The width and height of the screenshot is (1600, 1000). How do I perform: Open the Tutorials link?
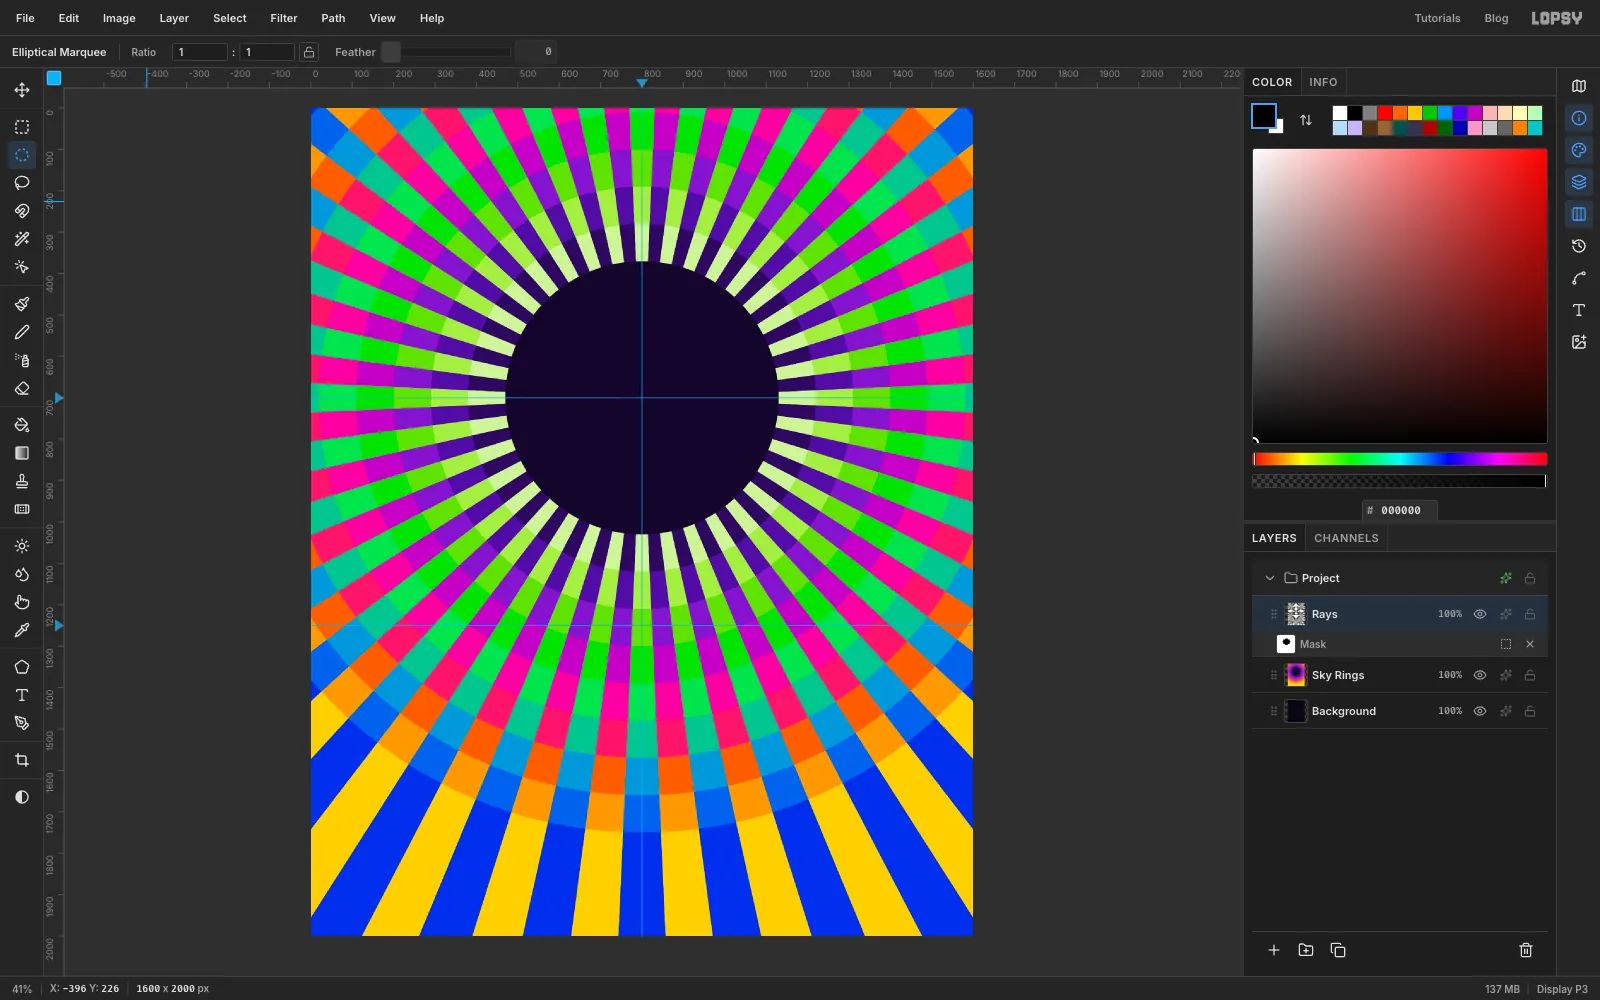point(1437,18)
